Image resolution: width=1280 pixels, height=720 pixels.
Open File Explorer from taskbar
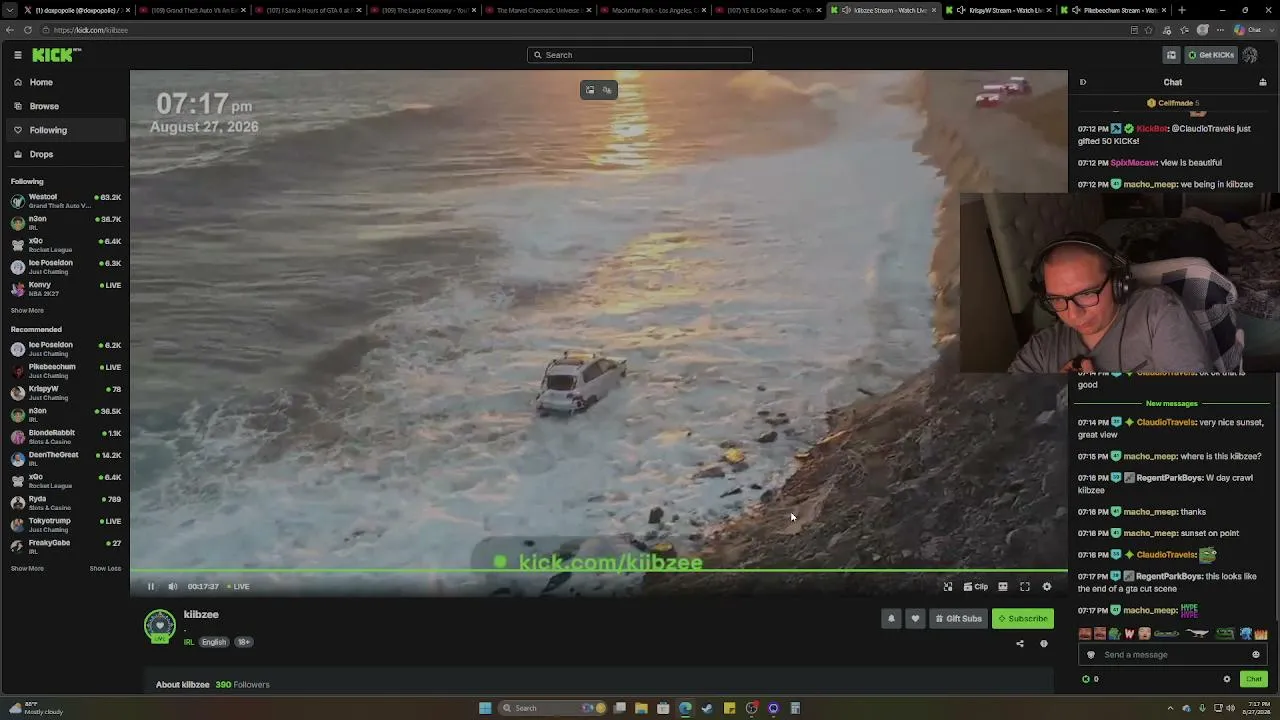pyautogui.click(x=641, y=708)
